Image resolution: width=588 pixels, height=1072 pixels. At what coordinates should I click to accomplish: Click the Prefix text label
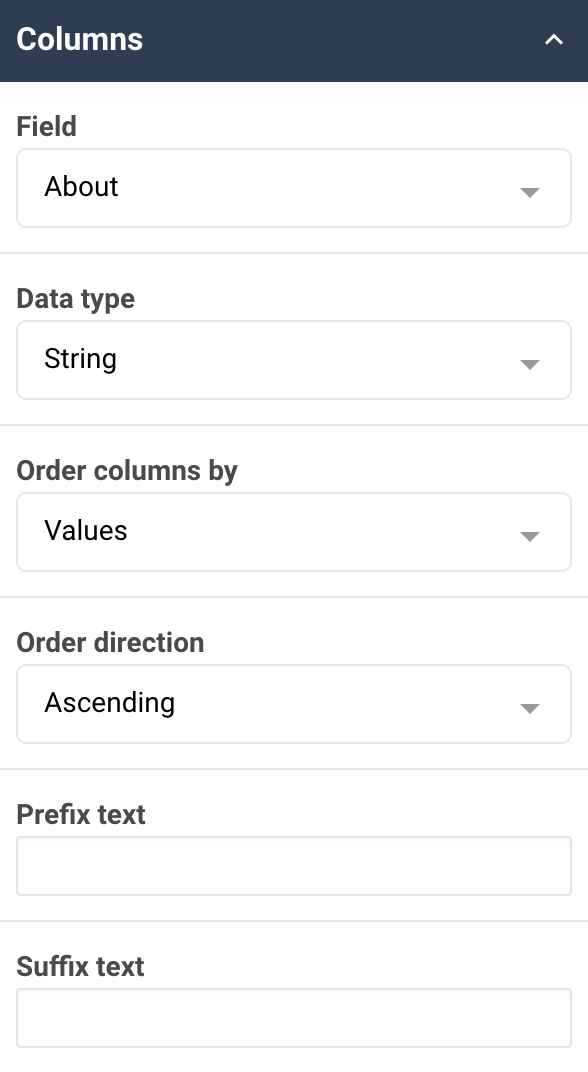click(x=81, y=815)
